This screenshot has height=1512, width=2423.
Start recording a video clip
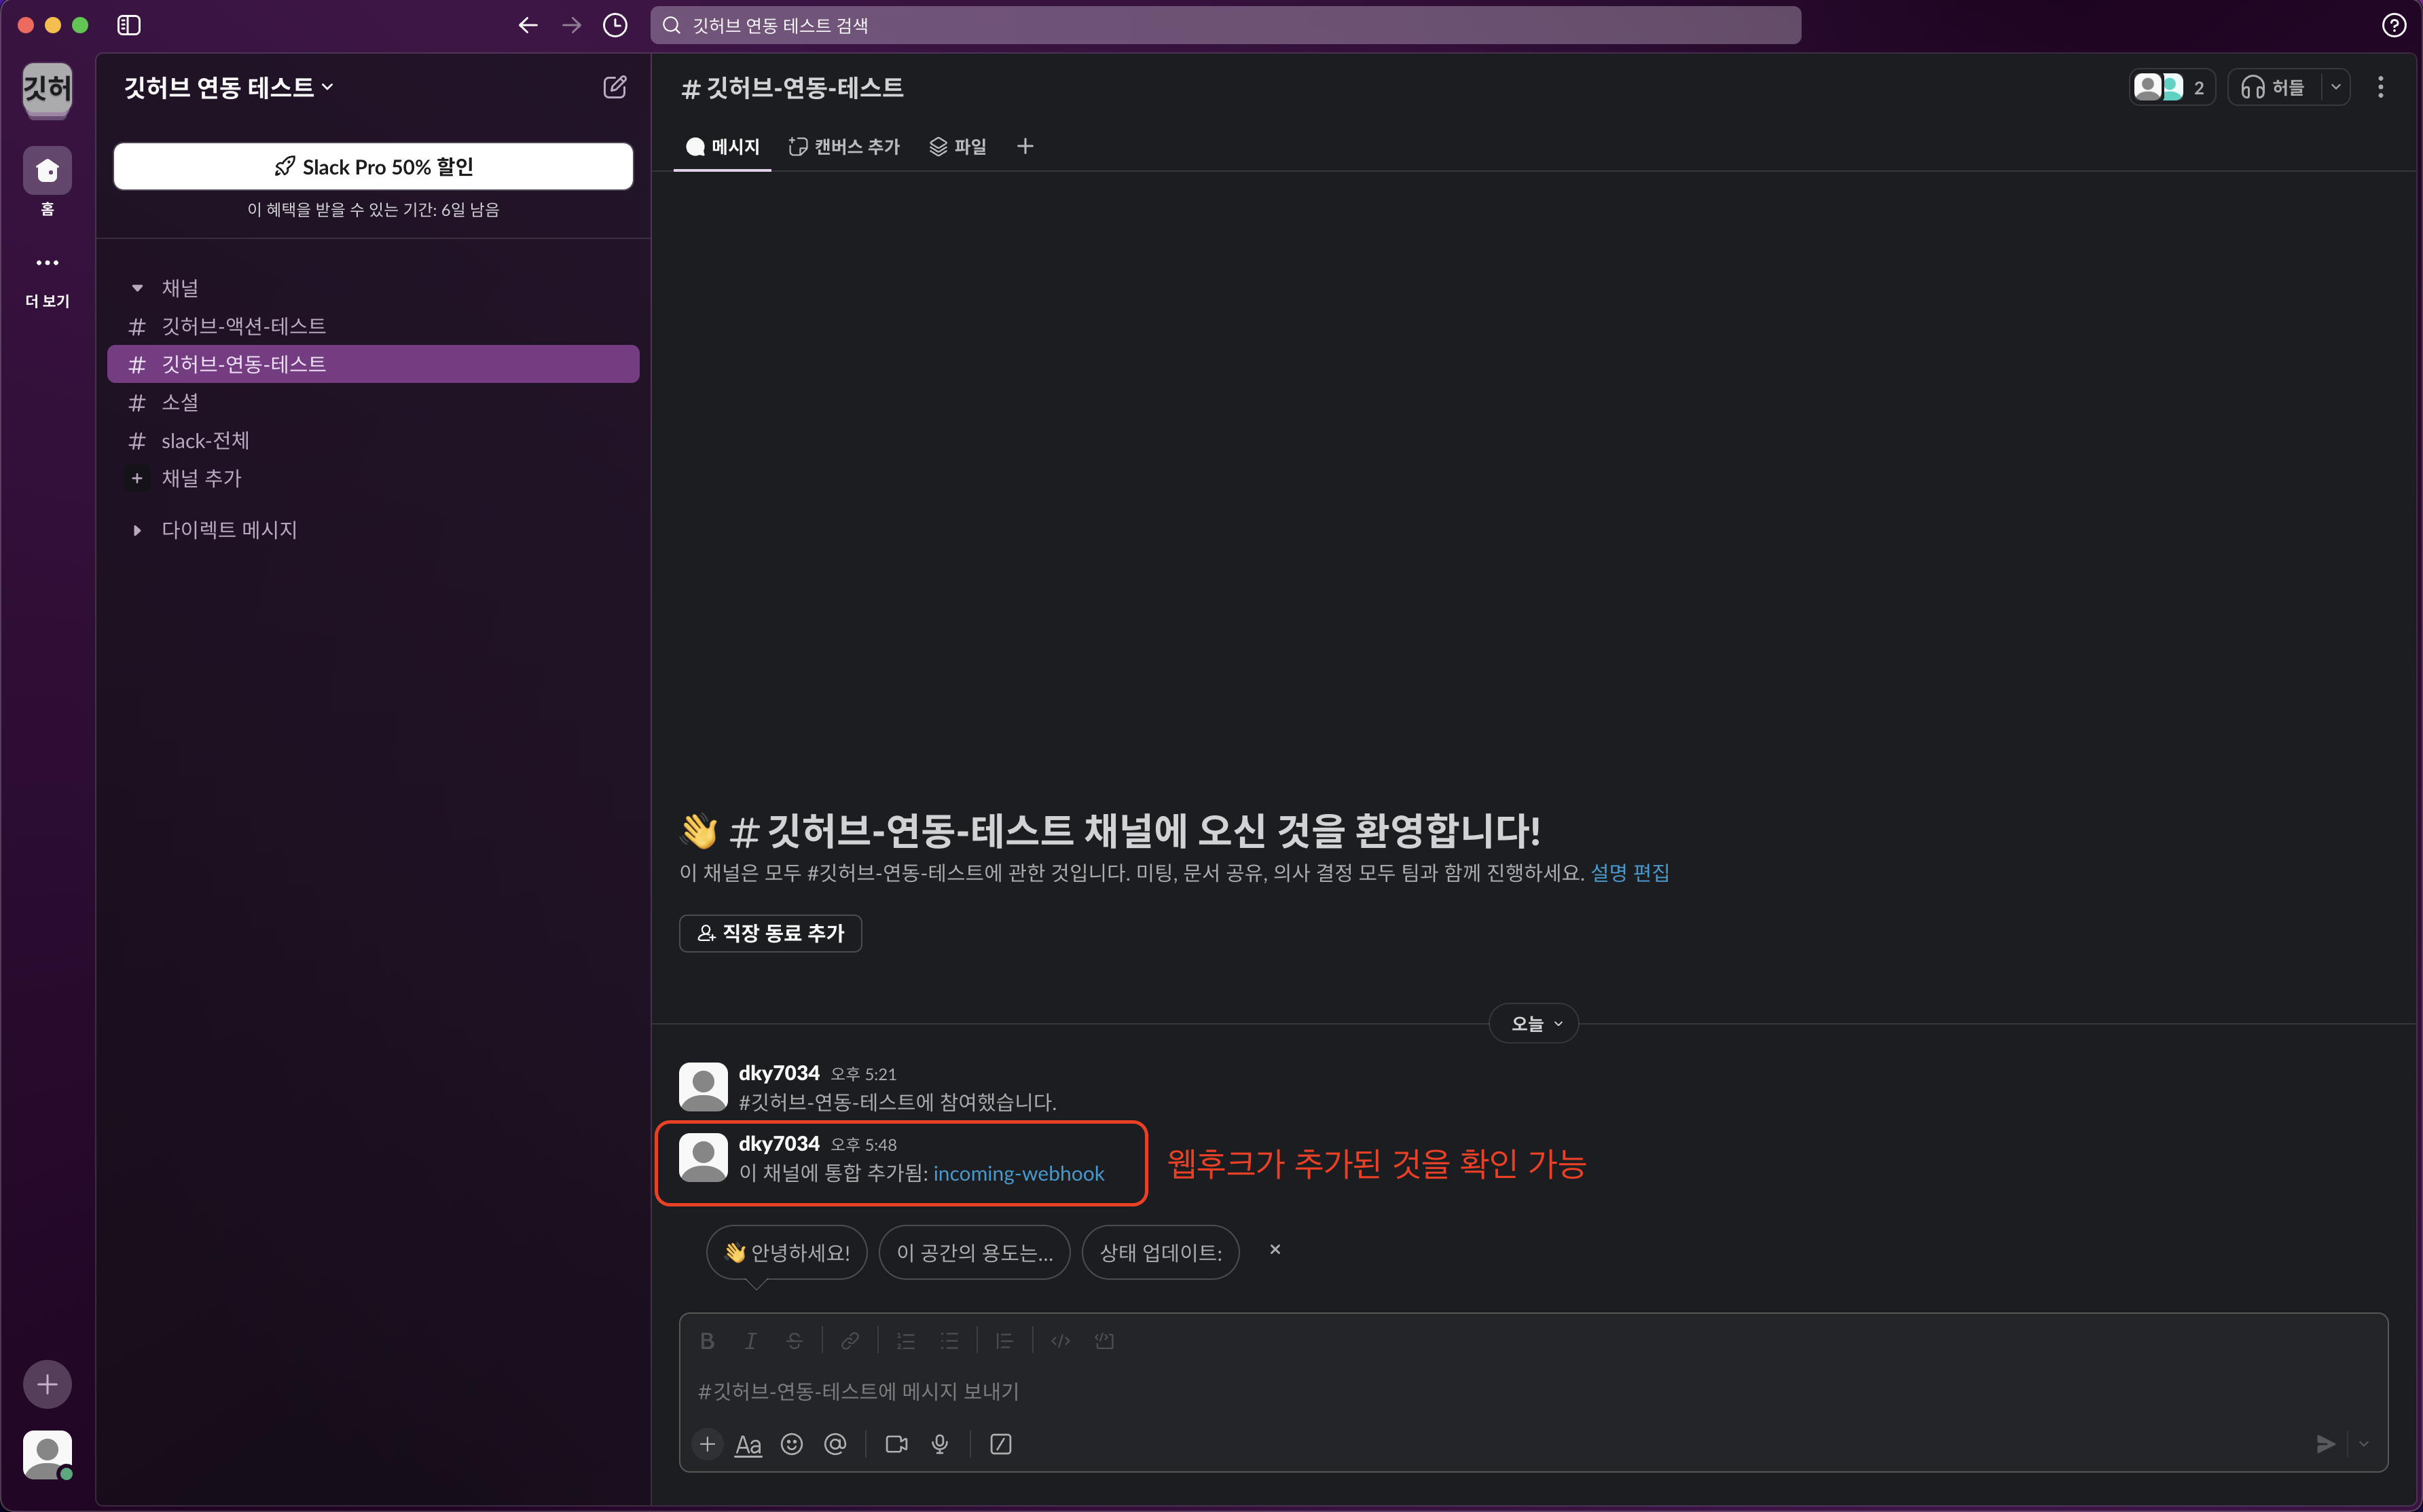(896, 1444)
